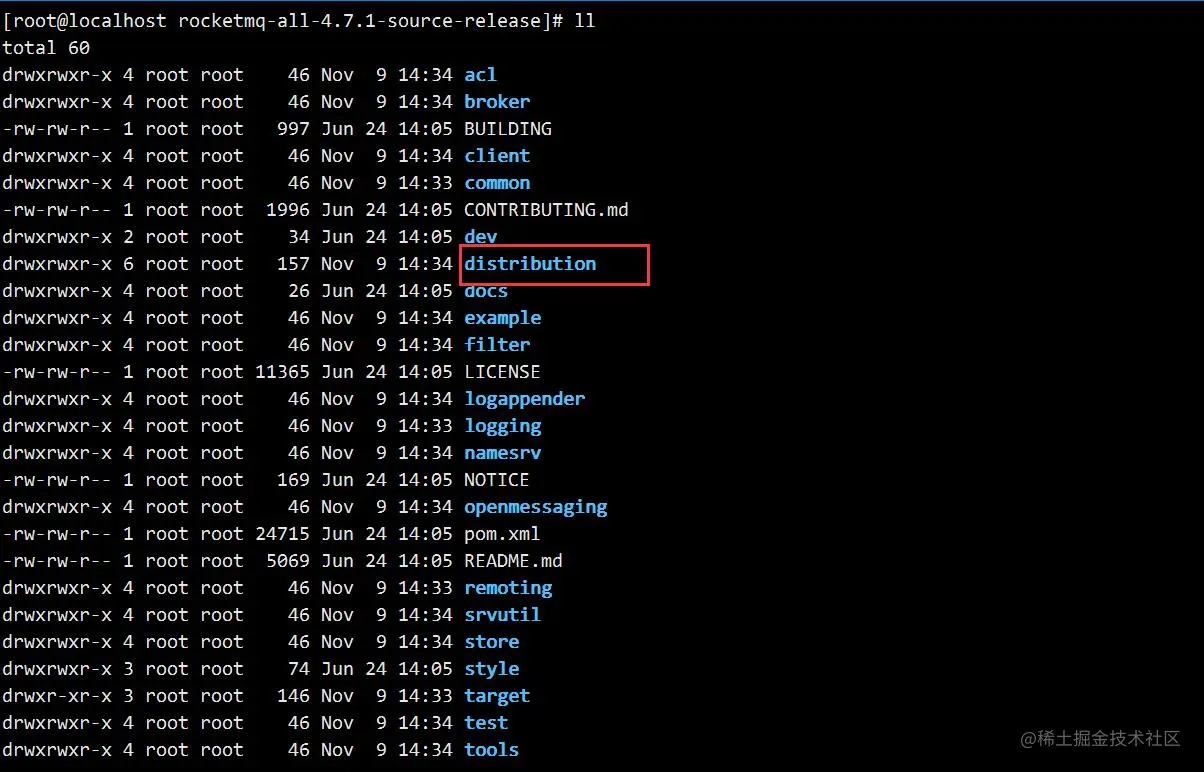
Task: Select the LICENSE file name
Action: pos(502,372)
